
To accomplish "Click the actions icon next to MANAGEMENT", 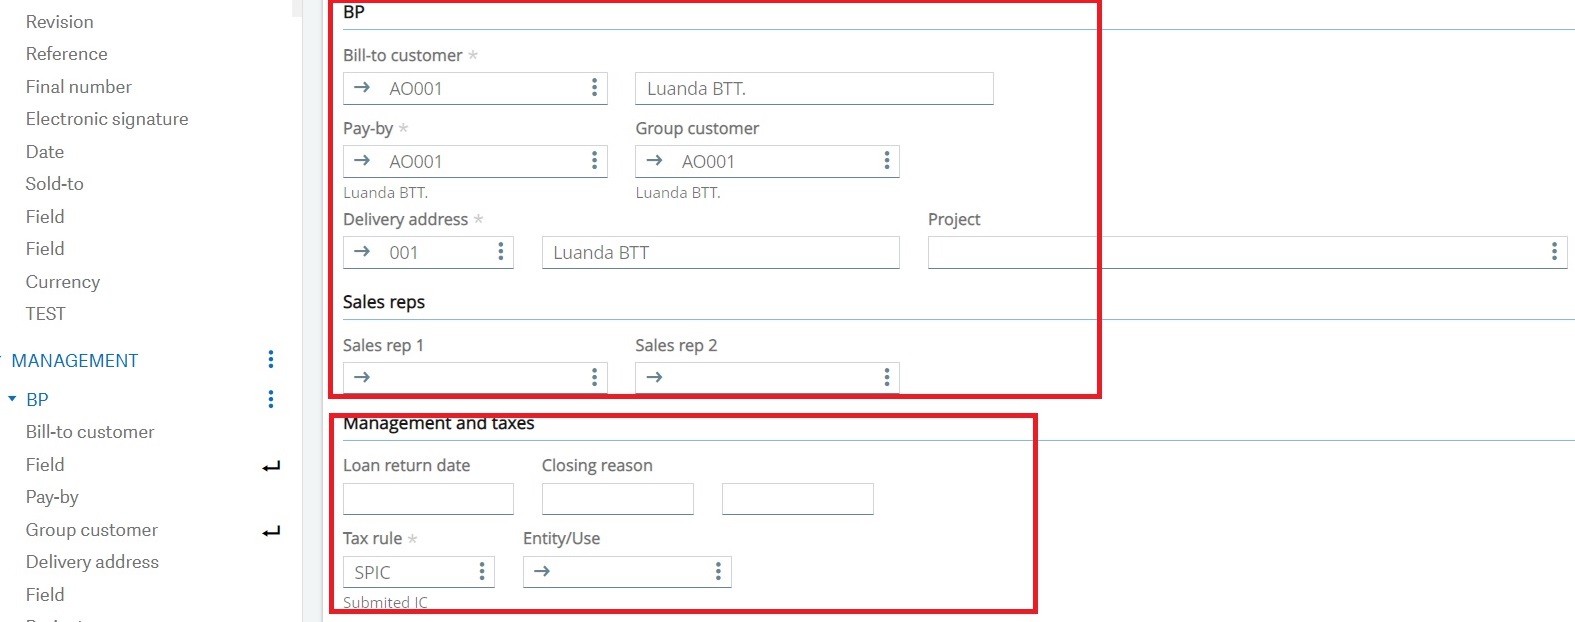I will 269,358.
